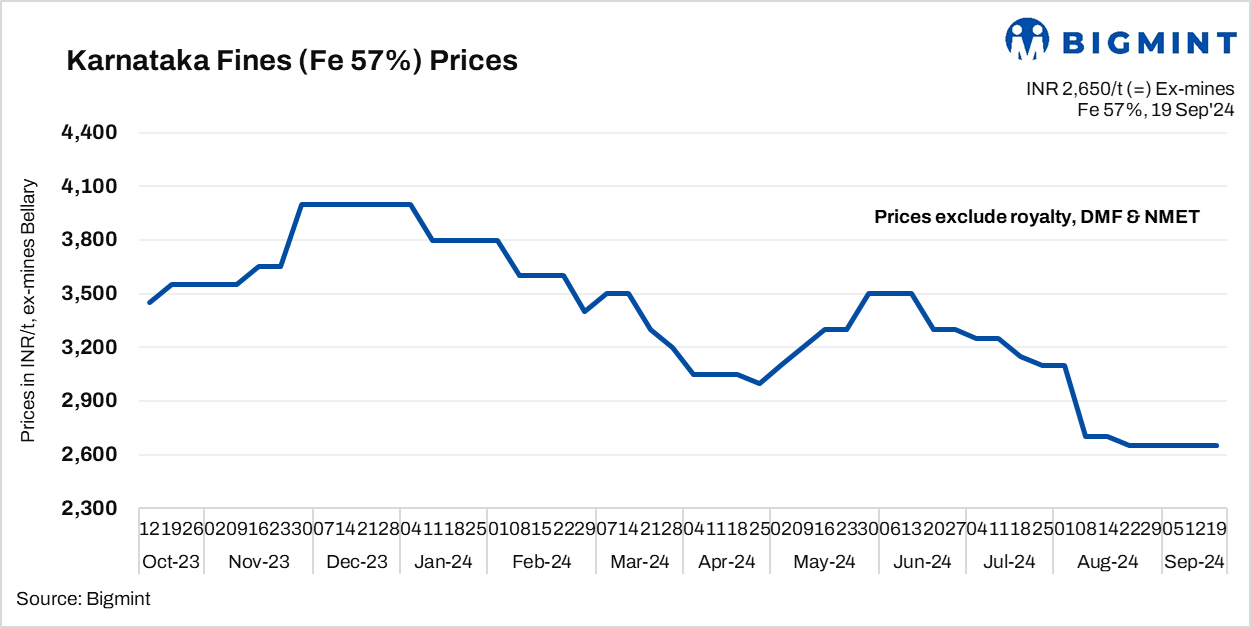
Task: Click the Nov-23 month label
Action: click(258, 562)
